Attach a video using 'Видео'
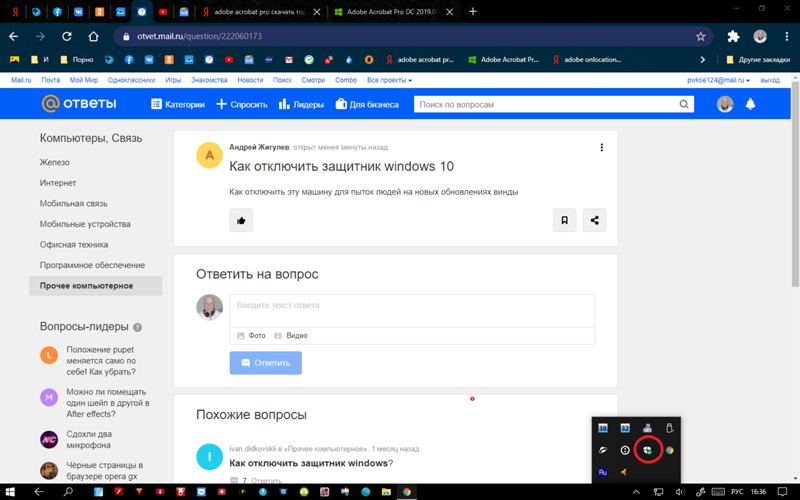 coord(291,336)
